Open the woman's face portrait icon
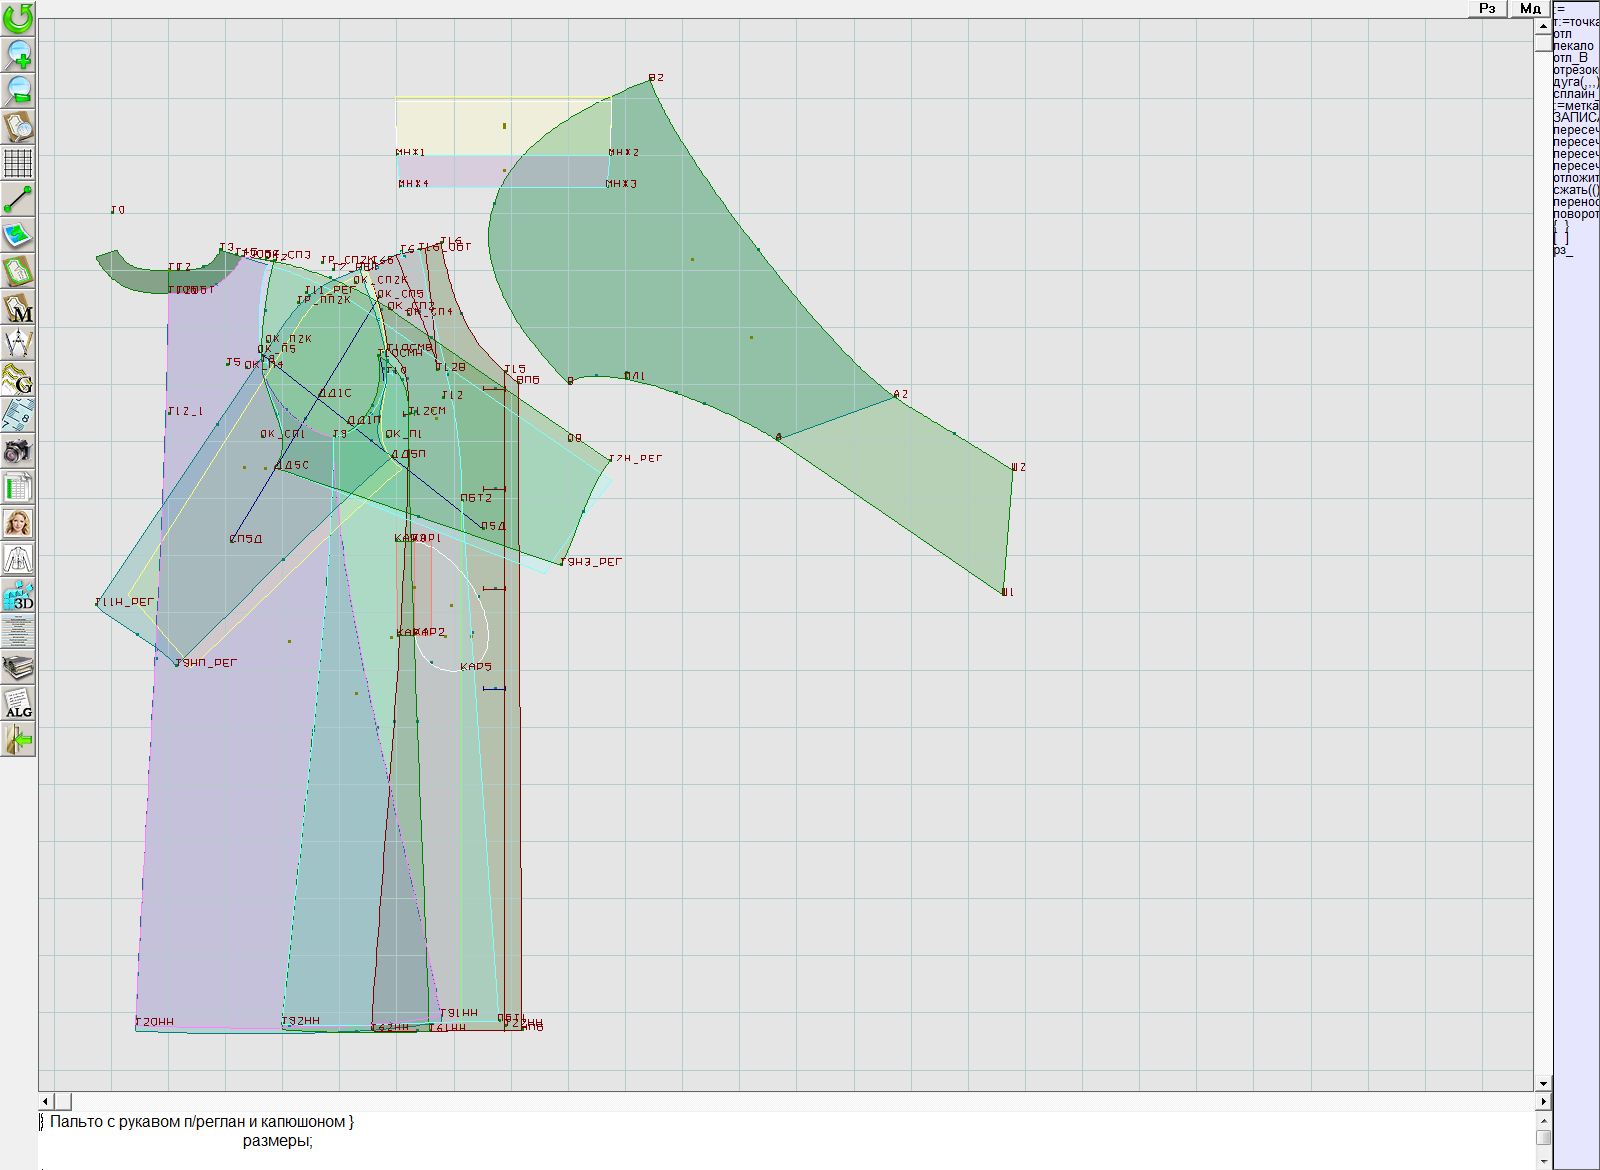The height and width of the screenshot is (1170, 1600). click(18, 523)
